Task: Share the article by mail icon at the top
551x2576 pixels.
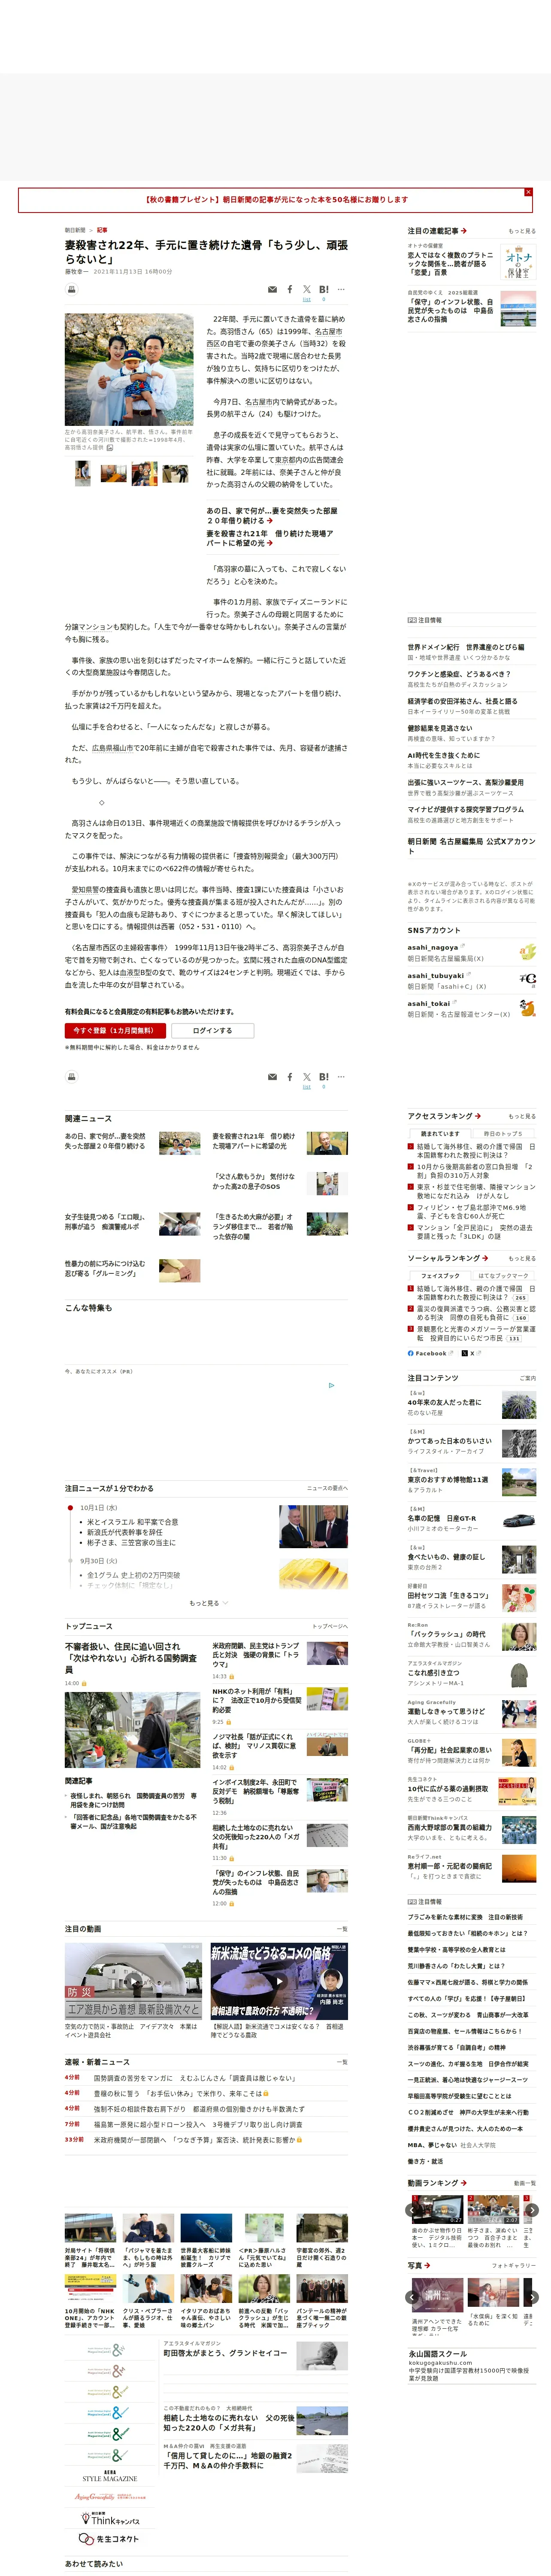Action: coord(272,290)
